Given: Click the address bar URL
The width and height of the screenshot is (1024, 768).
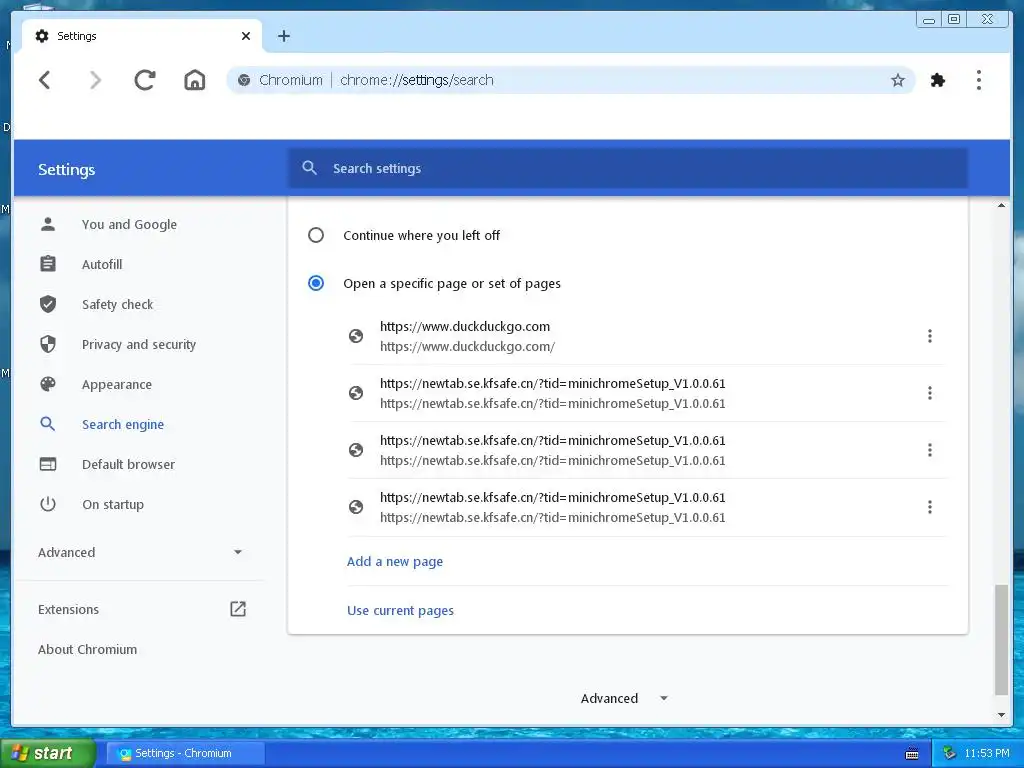Looking at the screenshot, I should pos(417,80).
